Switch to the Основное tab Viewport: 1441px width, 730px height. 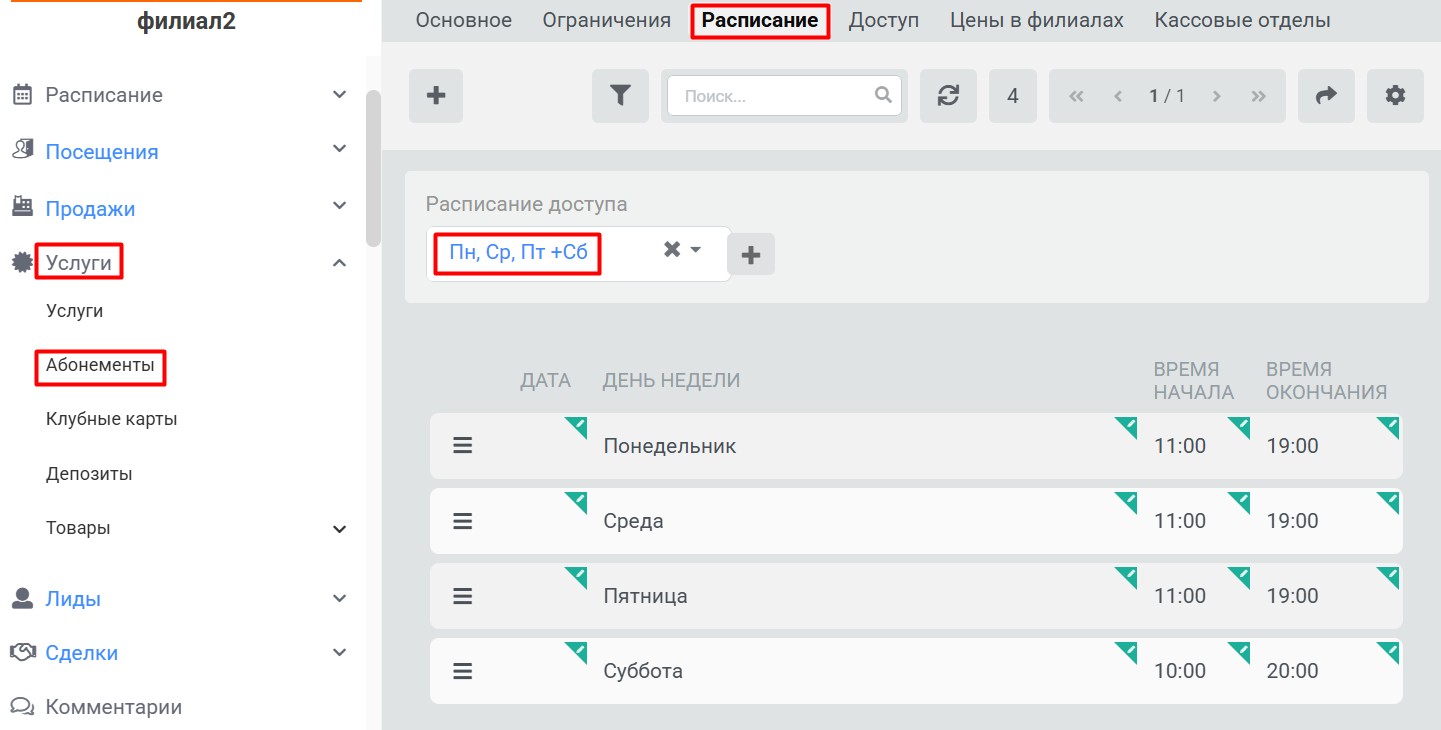(x=464, y=20)
